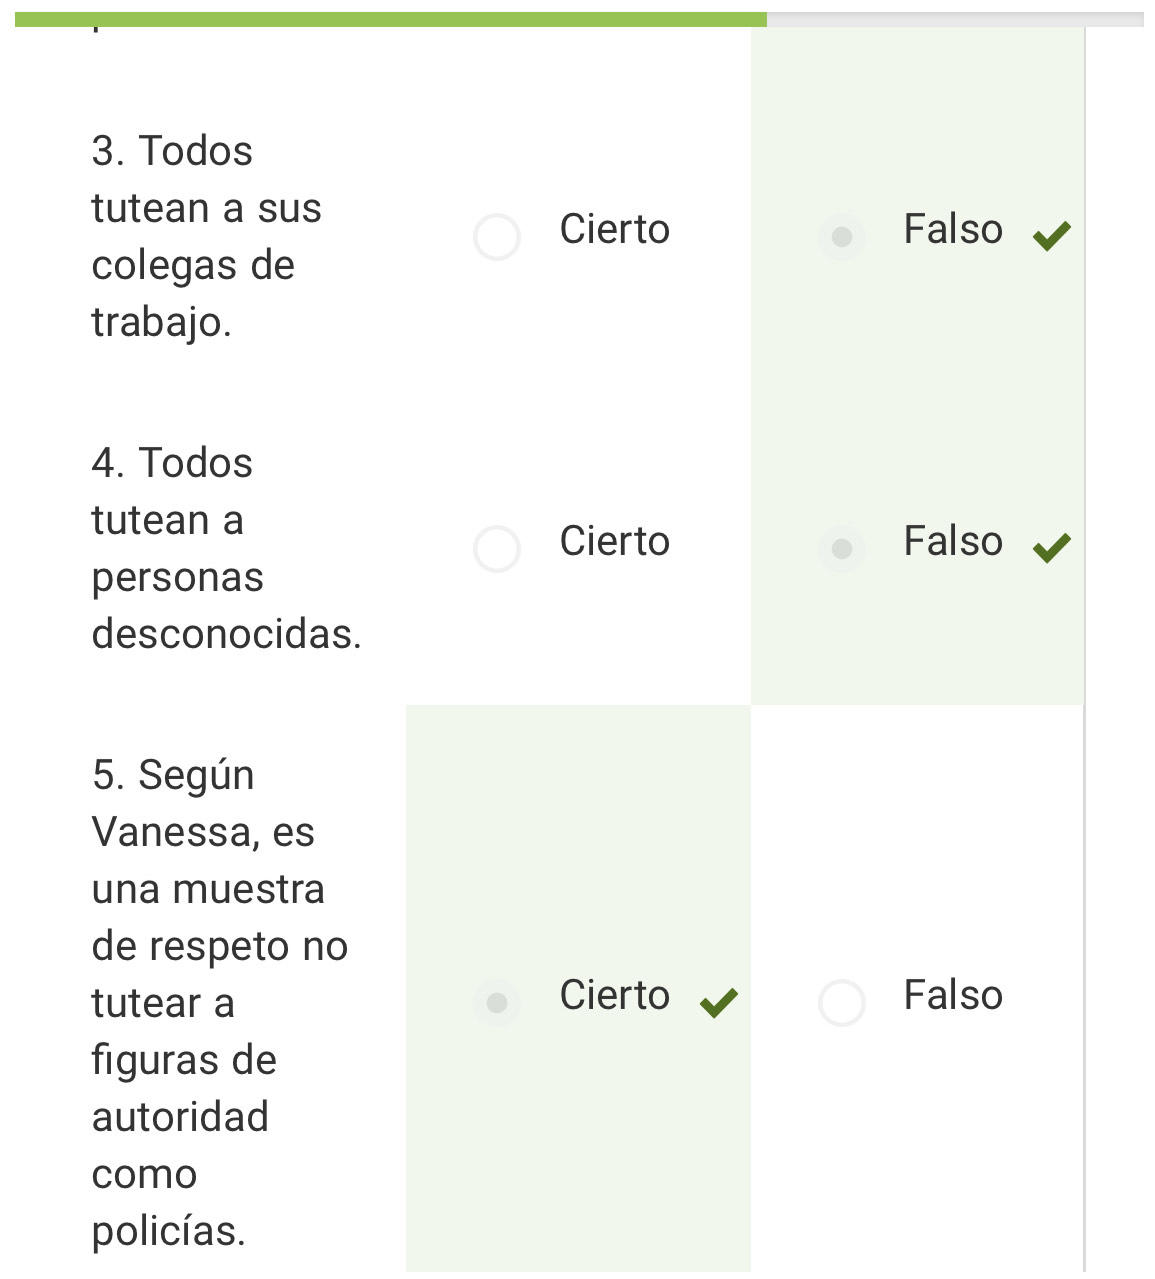
Task: Click the green filled portion of progress bar
Action: pyautogui.click(x=390, y=19)
